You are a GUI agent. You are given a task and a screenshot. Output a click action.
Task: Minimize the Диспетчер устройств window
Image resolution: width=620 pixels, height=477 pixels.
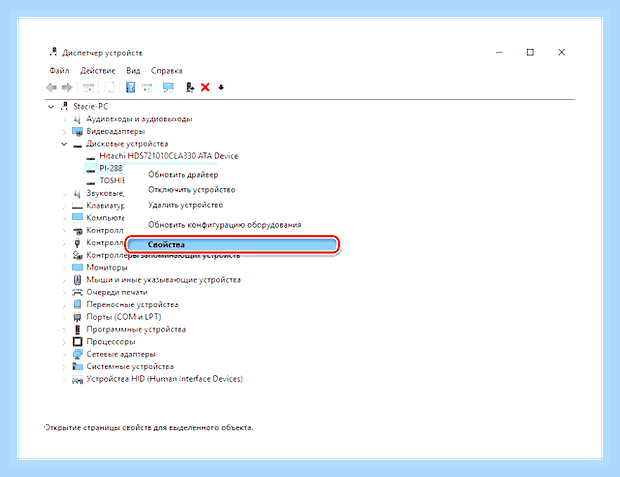pos(499,52)
